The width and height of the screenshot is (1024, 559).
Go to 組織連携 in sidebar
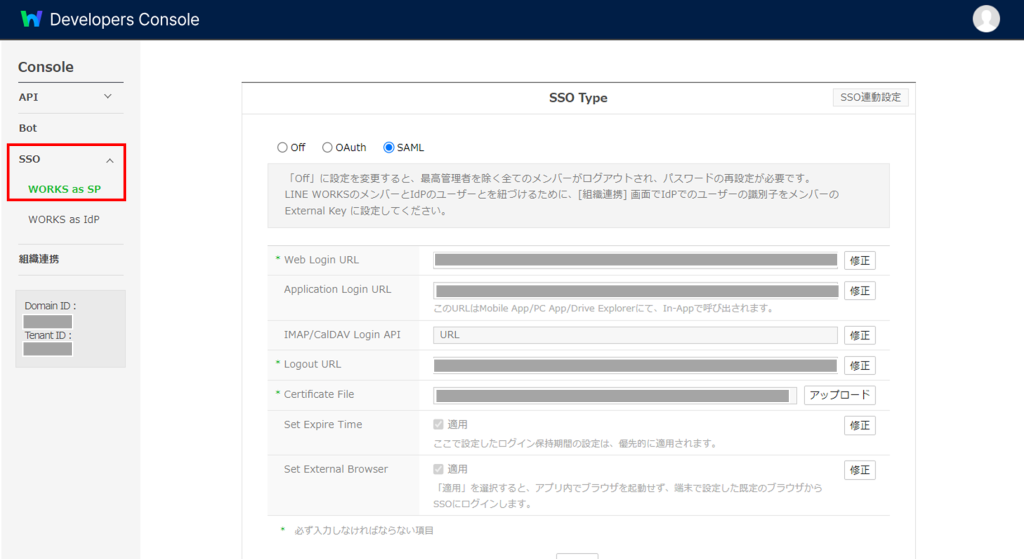point(39,259)
